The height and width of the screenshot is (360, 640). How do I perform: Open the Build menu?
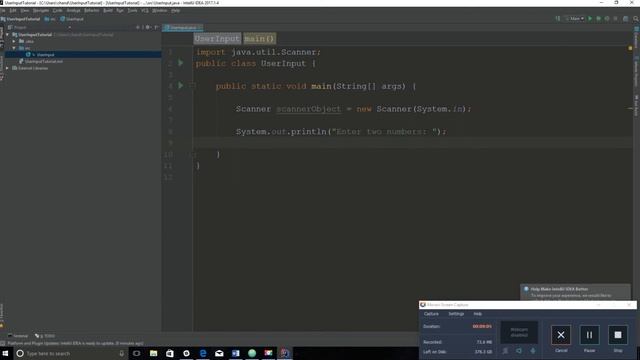tap(108, 11)
